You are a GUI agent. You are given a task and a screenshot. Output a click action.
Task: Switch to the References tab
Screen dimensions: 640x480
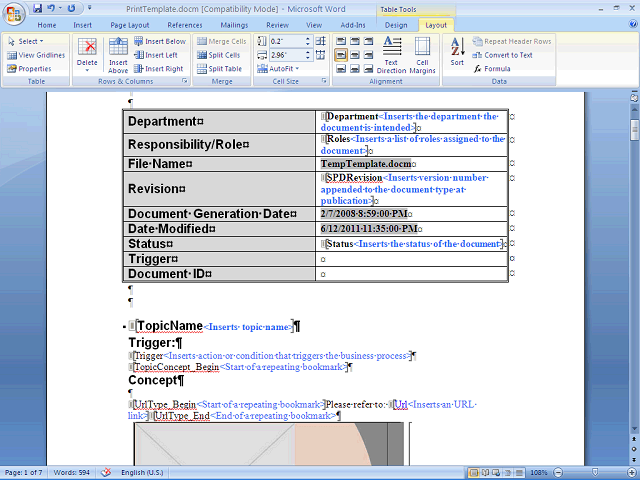point(184,25)
